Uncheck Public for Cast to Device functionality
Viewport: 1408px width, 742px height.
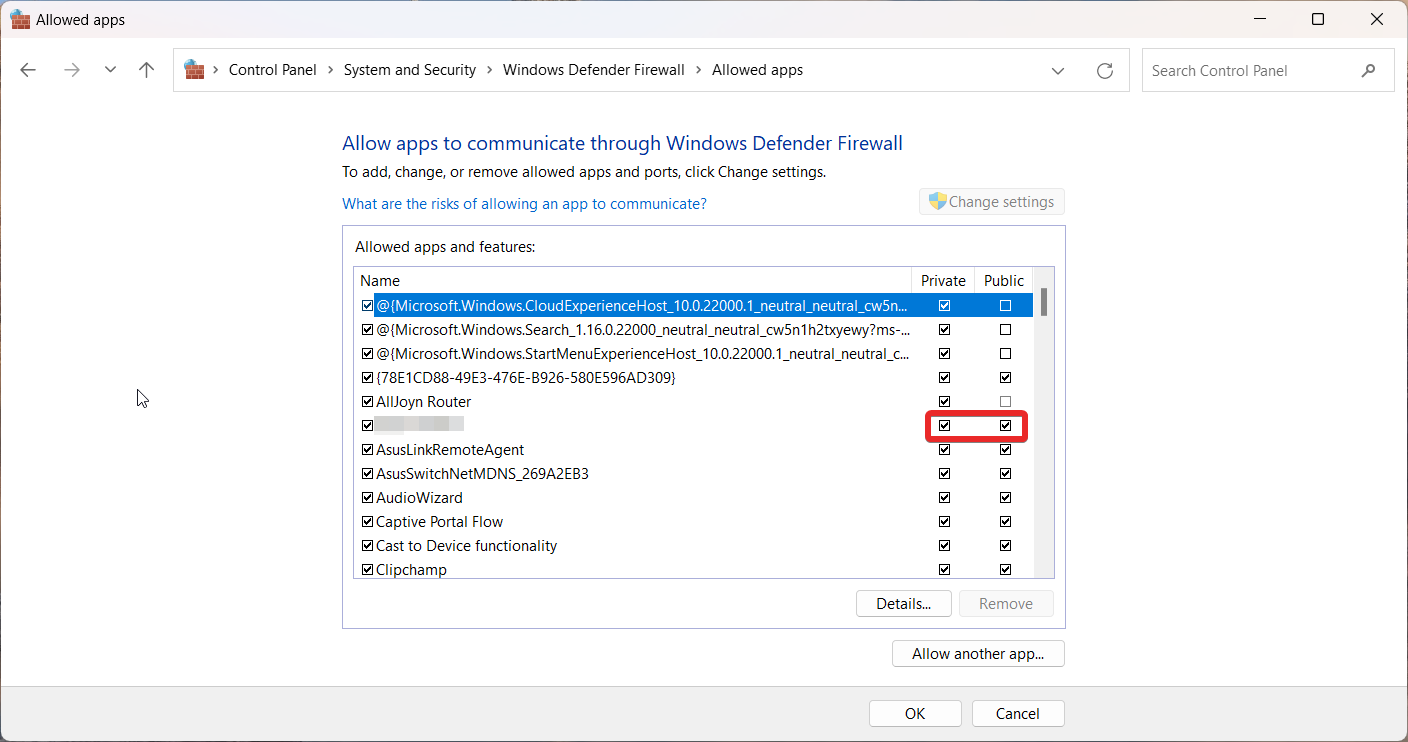(x=1005, y=546)
